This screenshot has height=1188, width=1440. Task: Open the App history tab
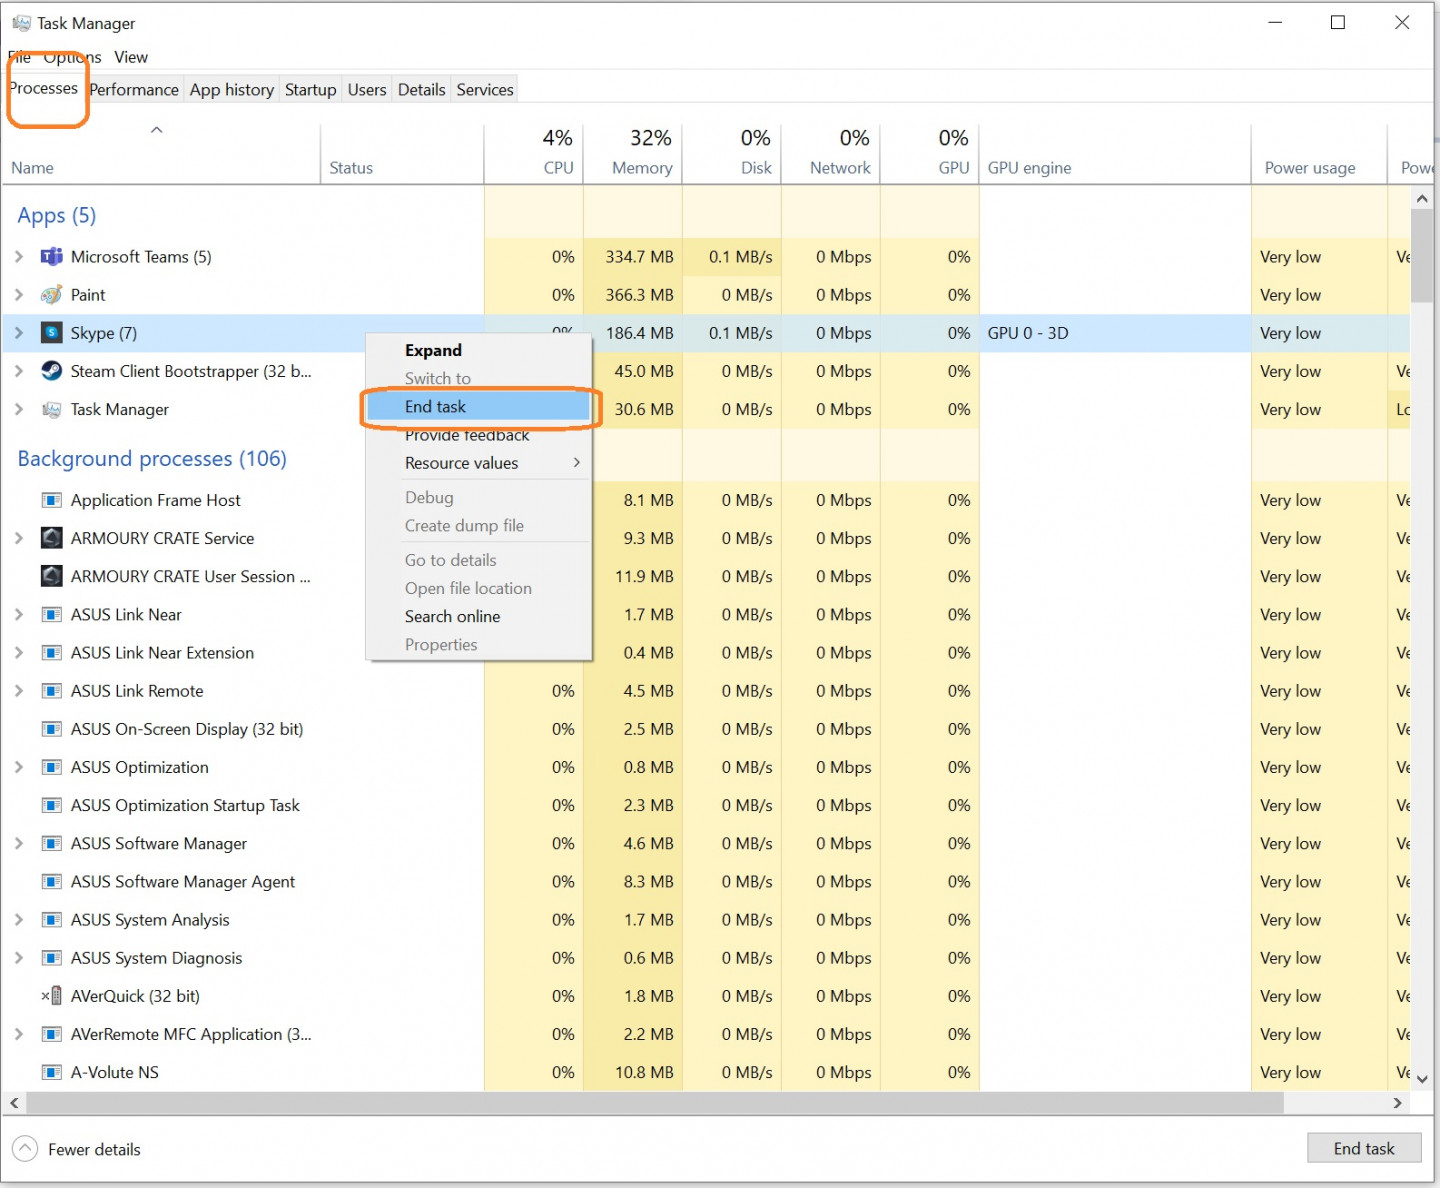232,89
